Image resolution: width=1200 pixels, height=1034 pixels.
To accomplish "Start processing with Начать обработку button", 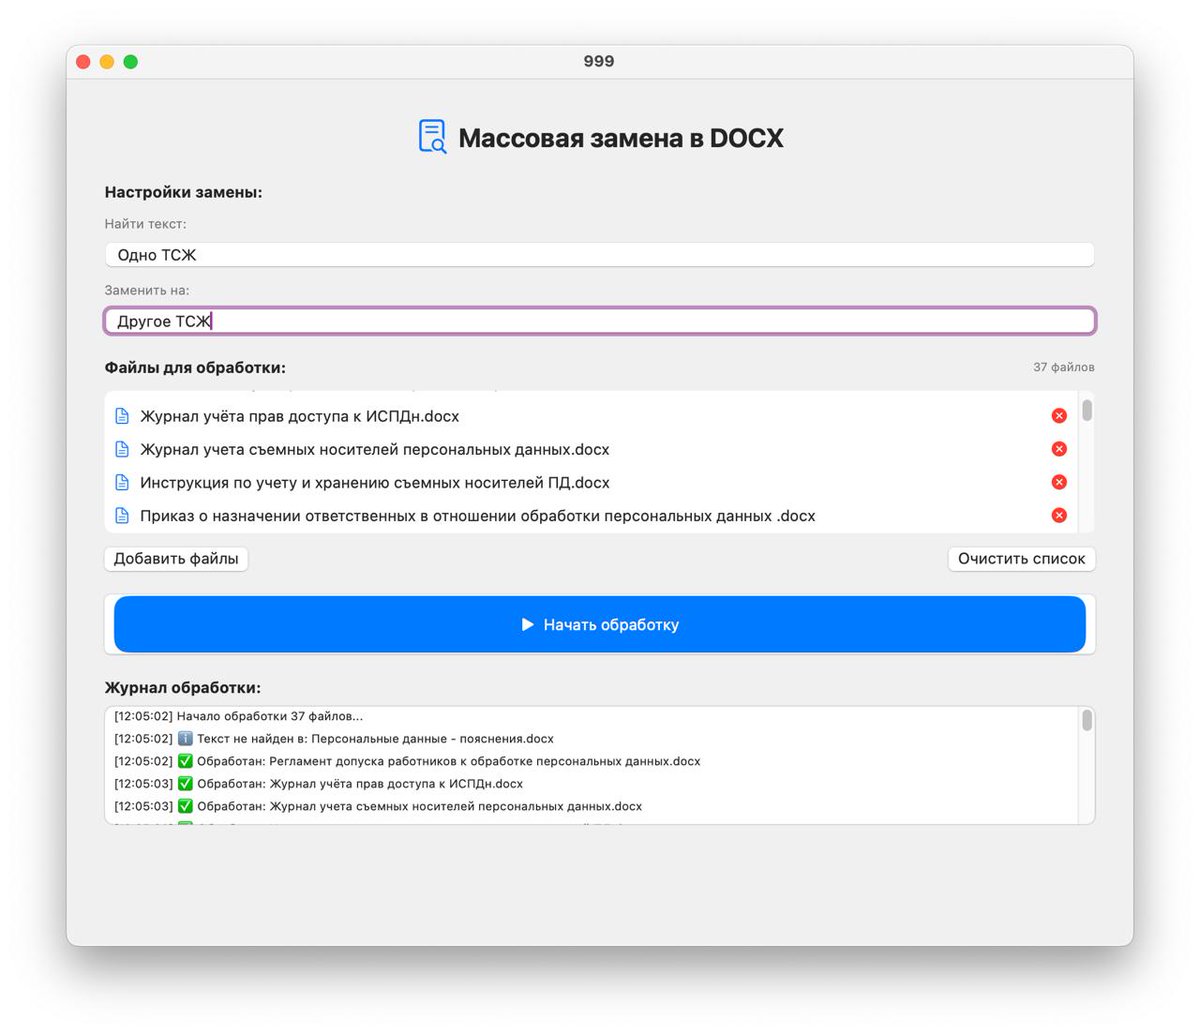I will 600,625.
